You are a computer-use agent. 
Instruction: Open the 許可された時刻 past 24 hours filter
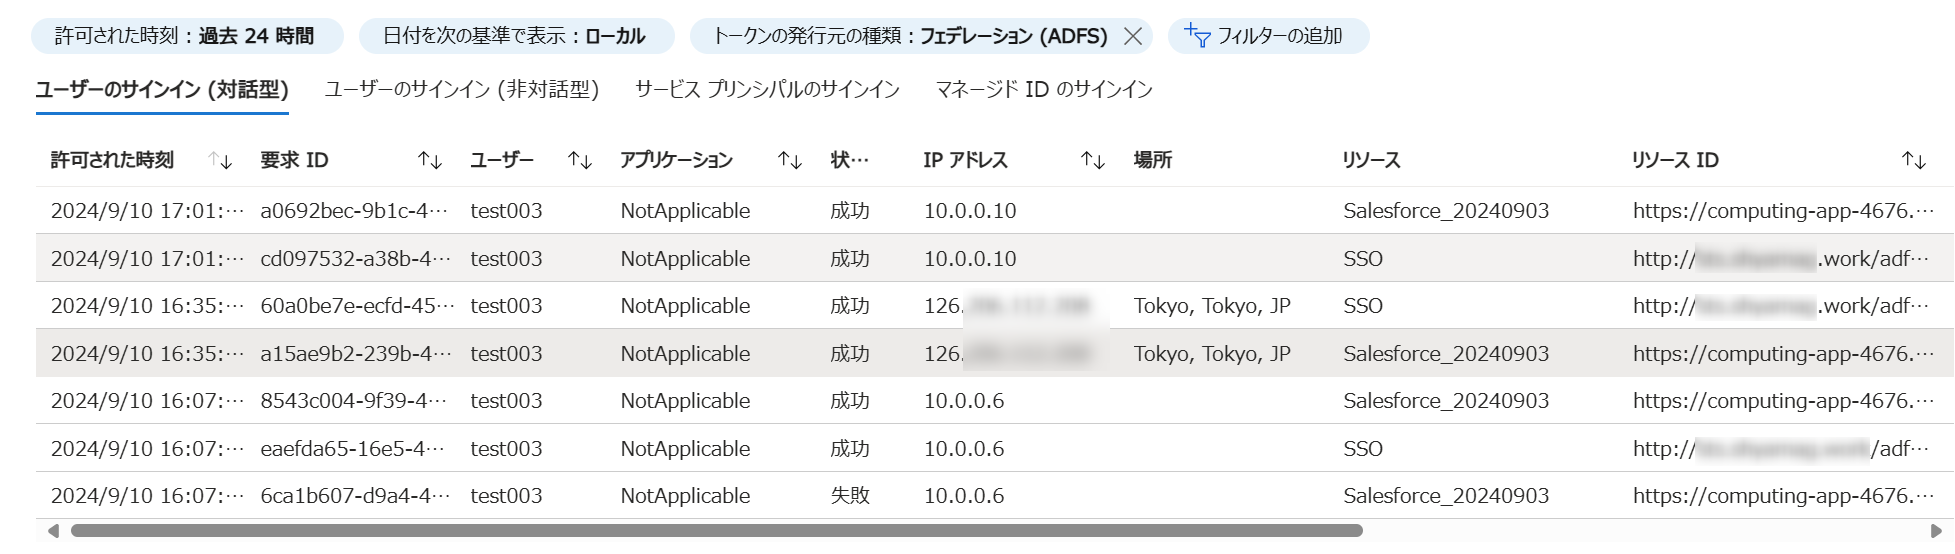(x=187, y=36)
